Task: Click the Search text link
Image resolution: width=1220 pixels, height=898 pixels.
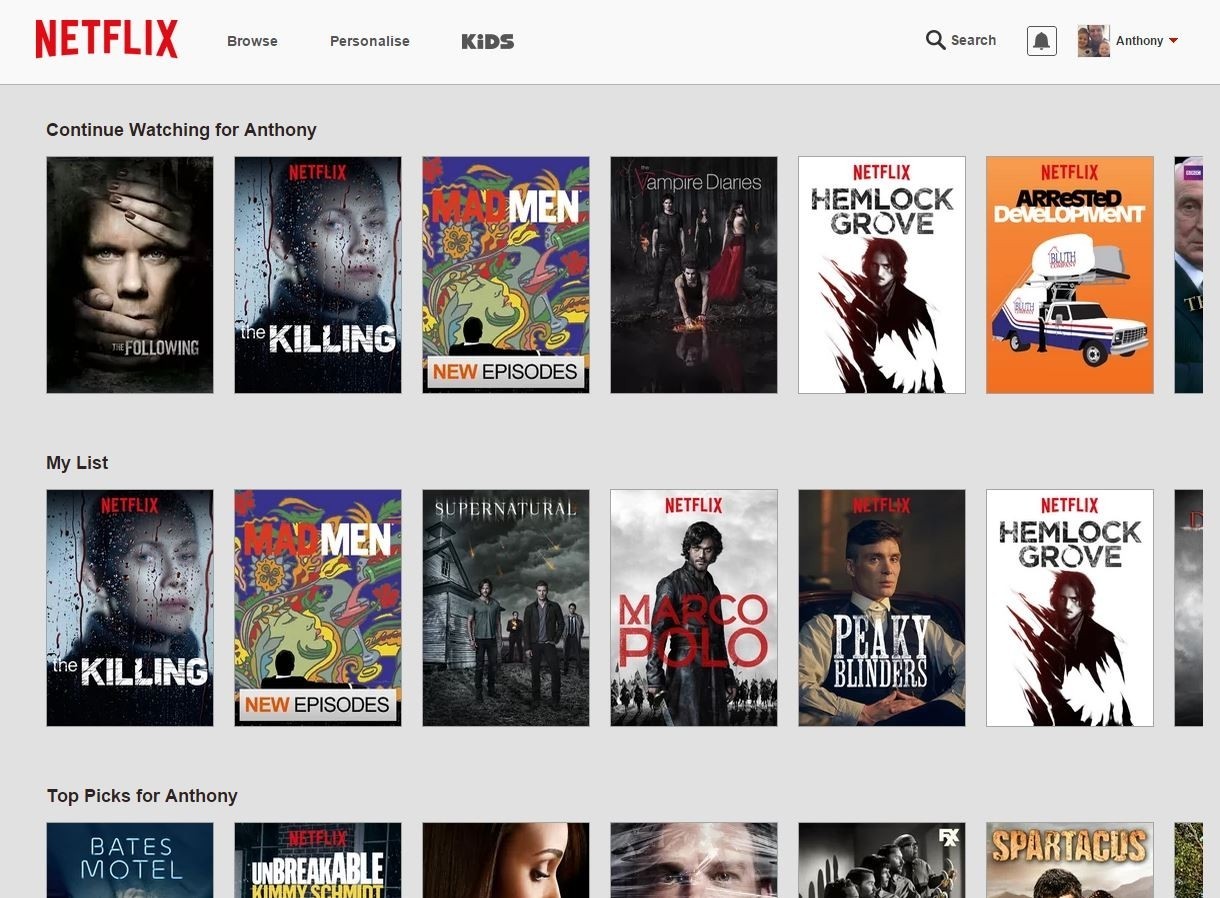Action: pyautogui.click(x=973, y=40)
